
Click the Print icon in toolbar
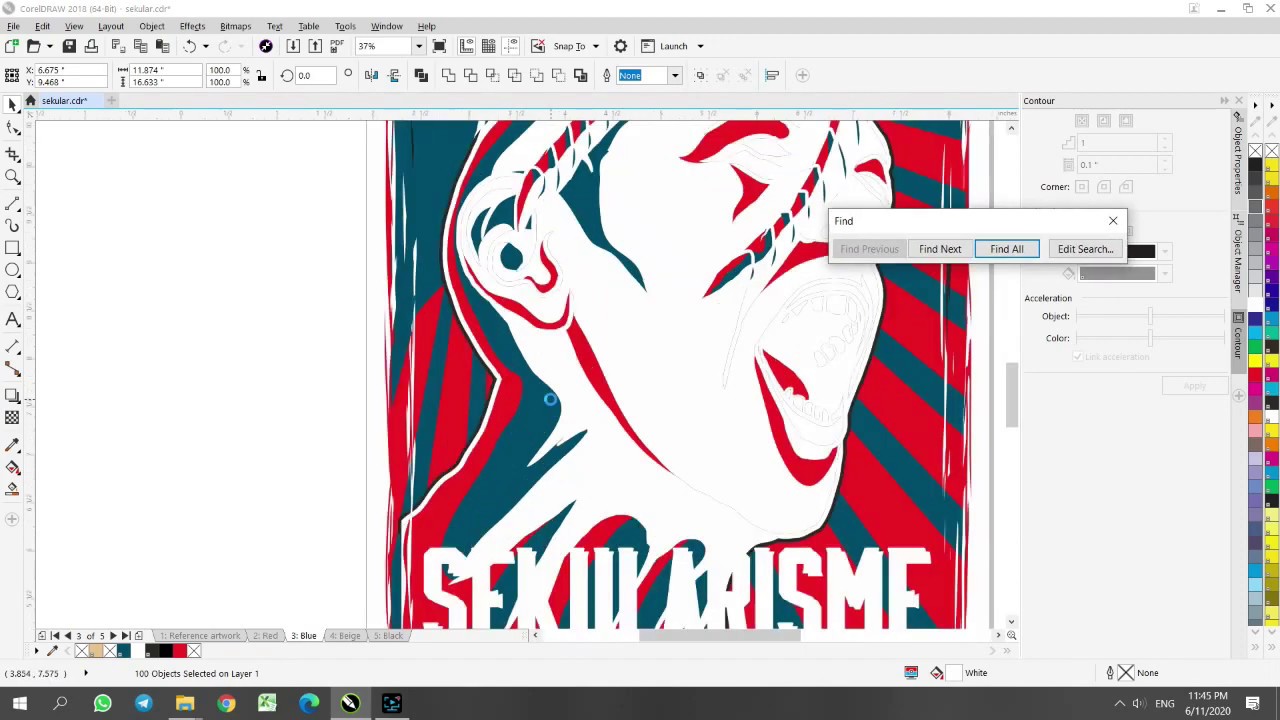click(91, 46)
